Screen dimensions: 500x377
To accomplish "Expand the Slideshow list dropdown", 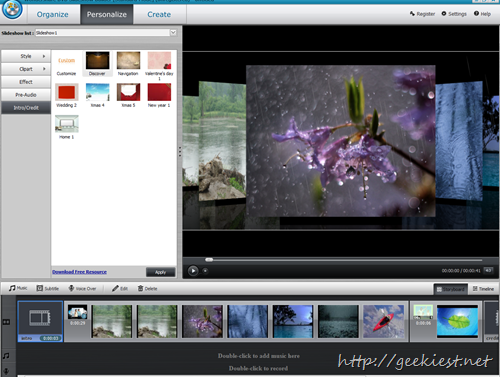I will click(173, 33).
